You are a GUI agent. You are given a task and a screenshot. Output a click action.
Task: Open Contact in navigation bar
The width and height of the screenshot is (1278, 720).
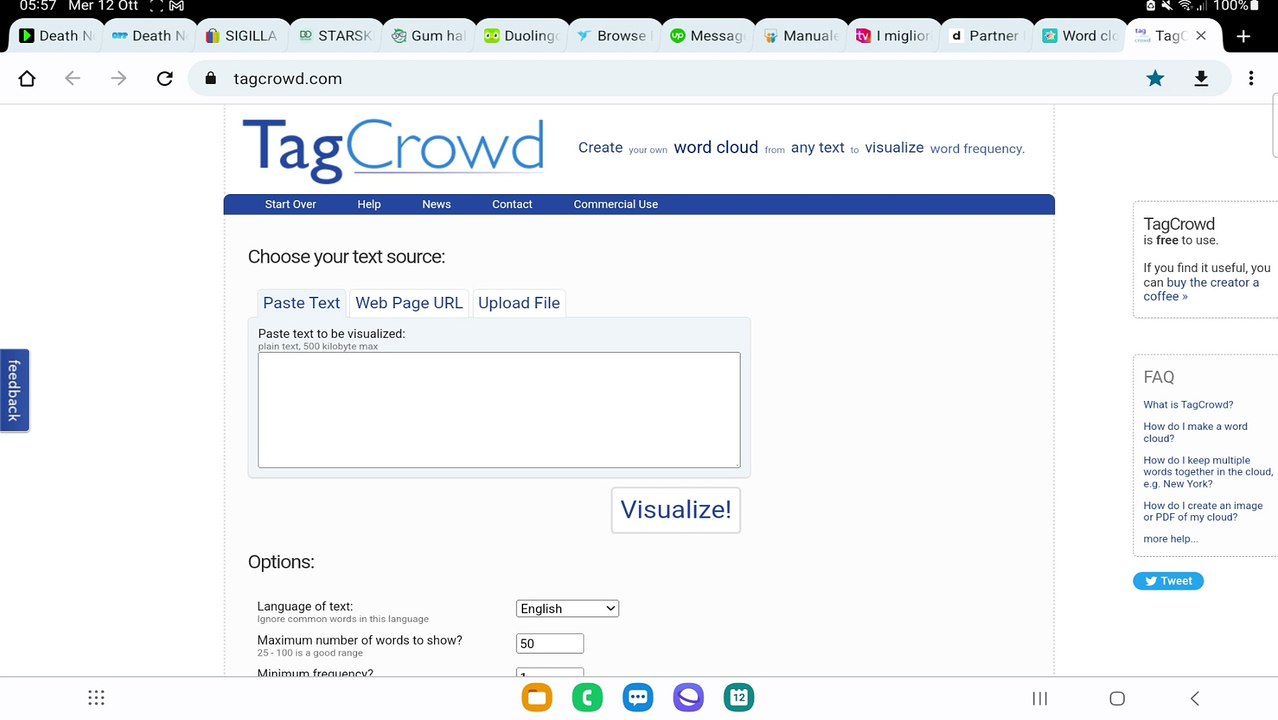pyautogui.click(x=512, y=204)
